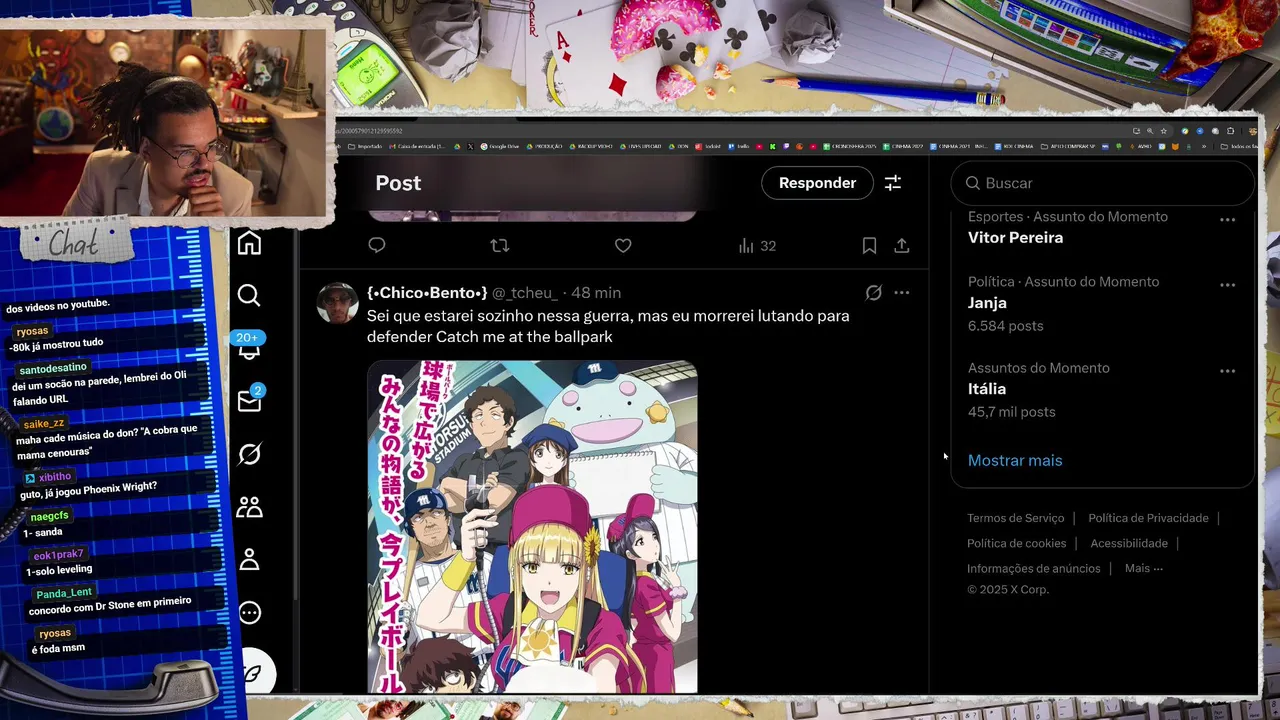Open reply filter settings beside Responder
Viewport: 1280px width, 720px height.
tap(893, 183)
